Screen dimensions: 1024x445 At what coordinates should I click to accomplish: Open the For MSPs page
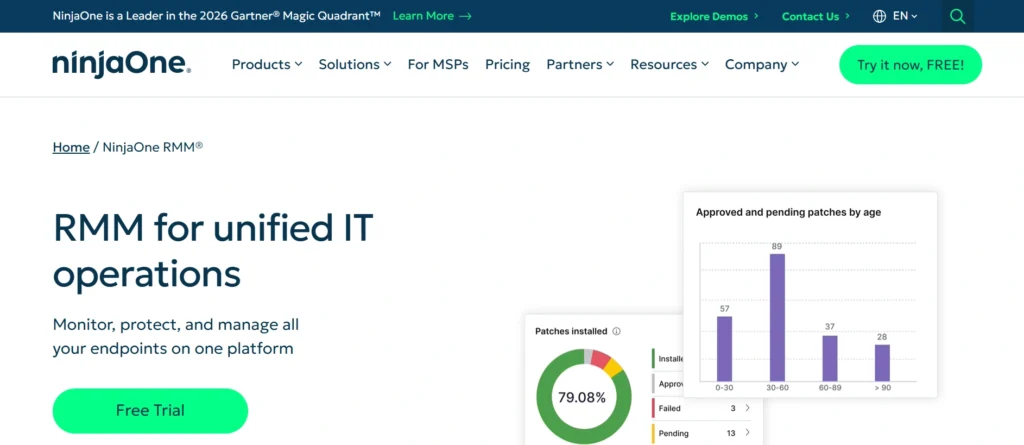coord(438,64)
